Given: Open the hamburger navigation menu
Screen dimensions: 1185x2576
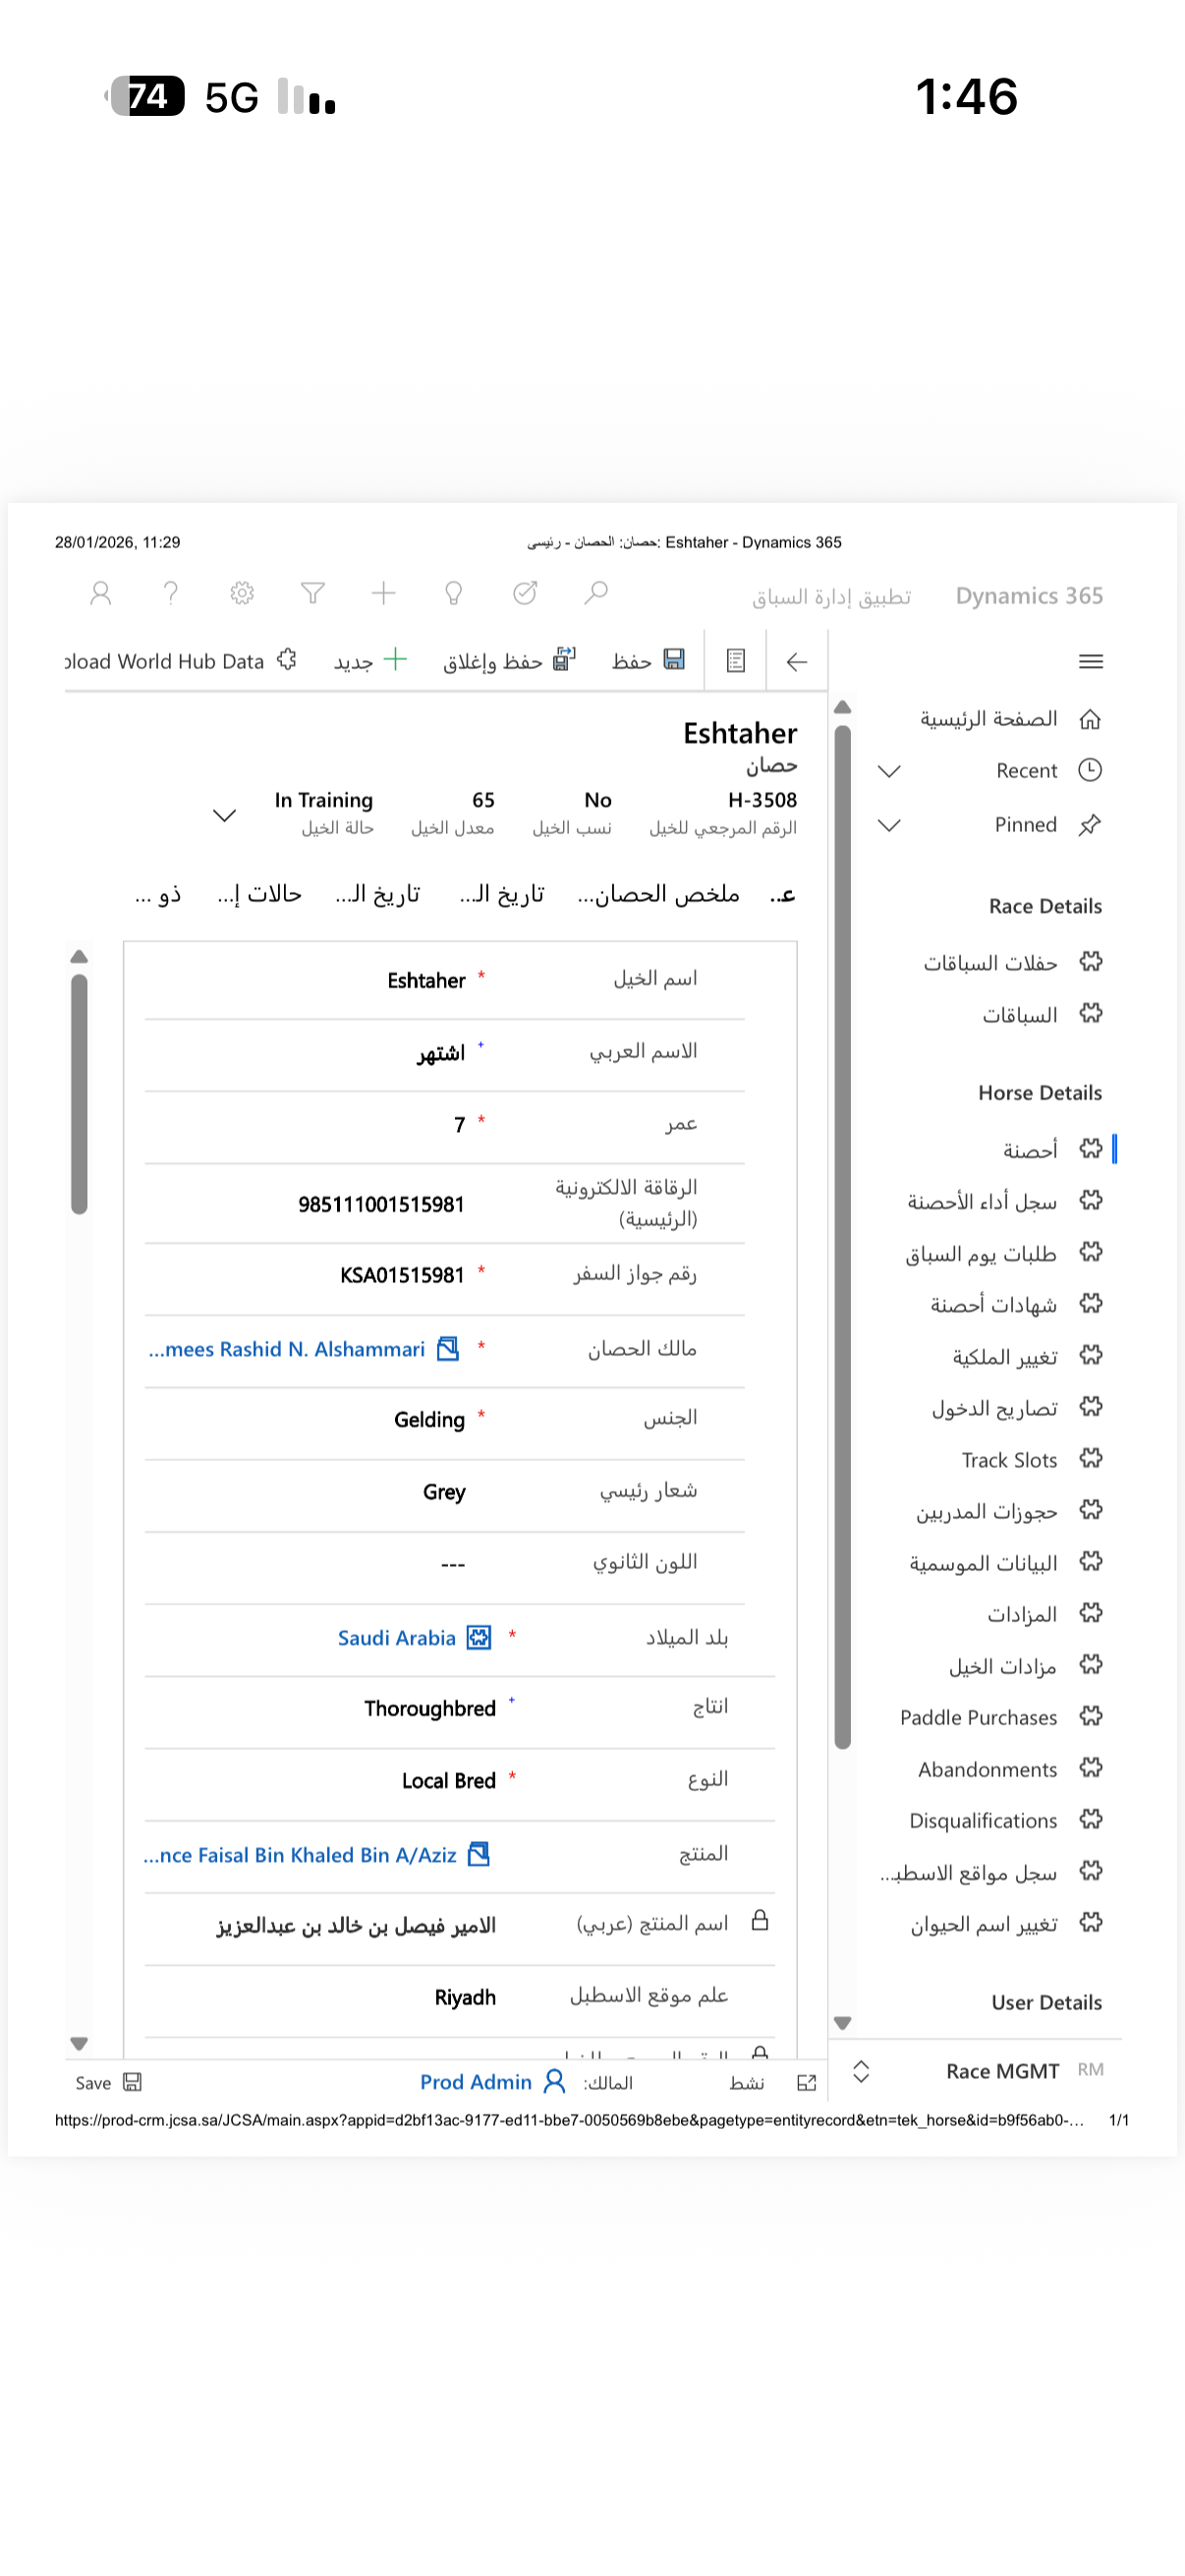Looking at the screenshot, I should (1091, 661).
